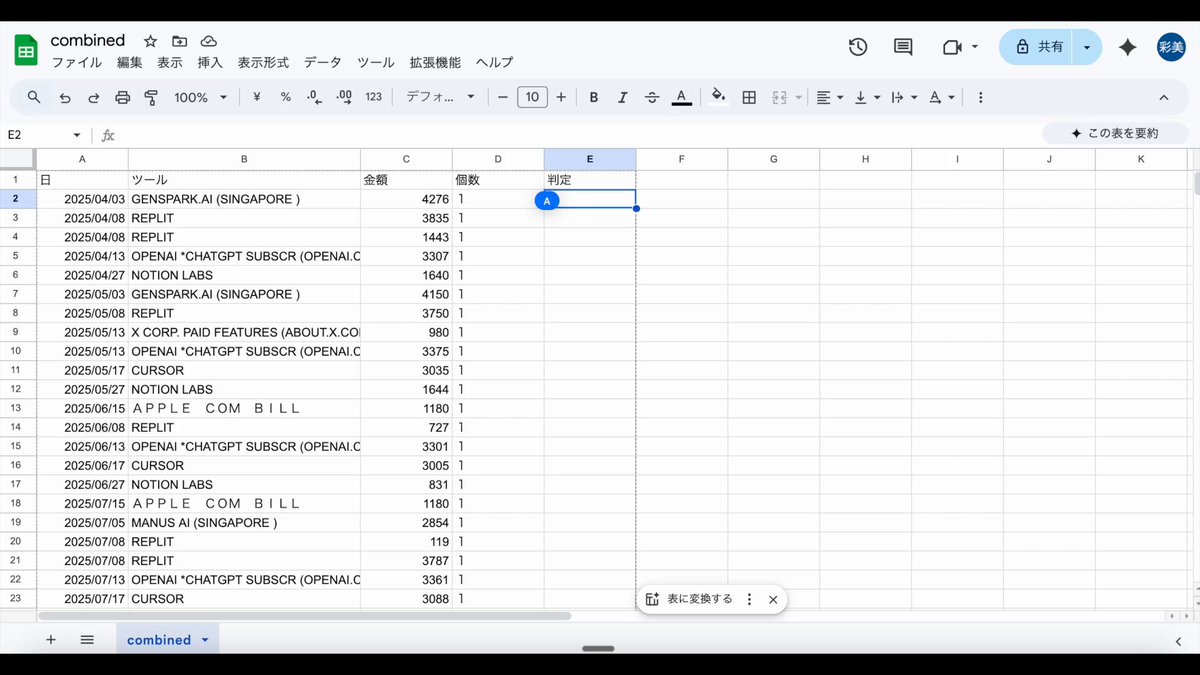Open the データ menu
The height and width of the screenshot is (675, 1200).
point(323,62)
